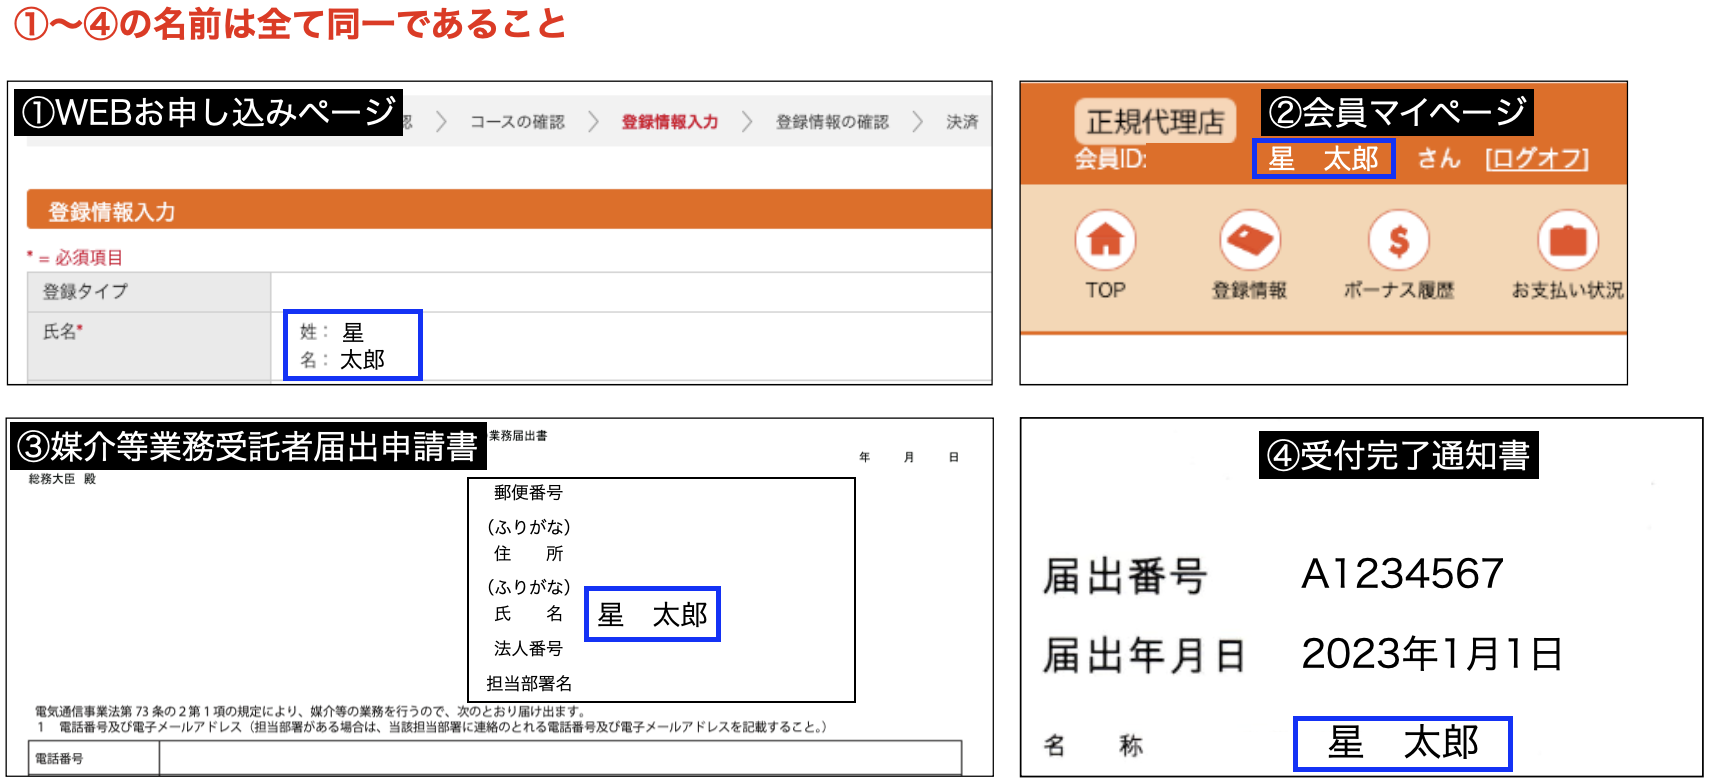Viewport: 1712px width, 782px height.
Task: Click the 届出年月日 value 2023年1月1日
Action: click(1432, 654)
